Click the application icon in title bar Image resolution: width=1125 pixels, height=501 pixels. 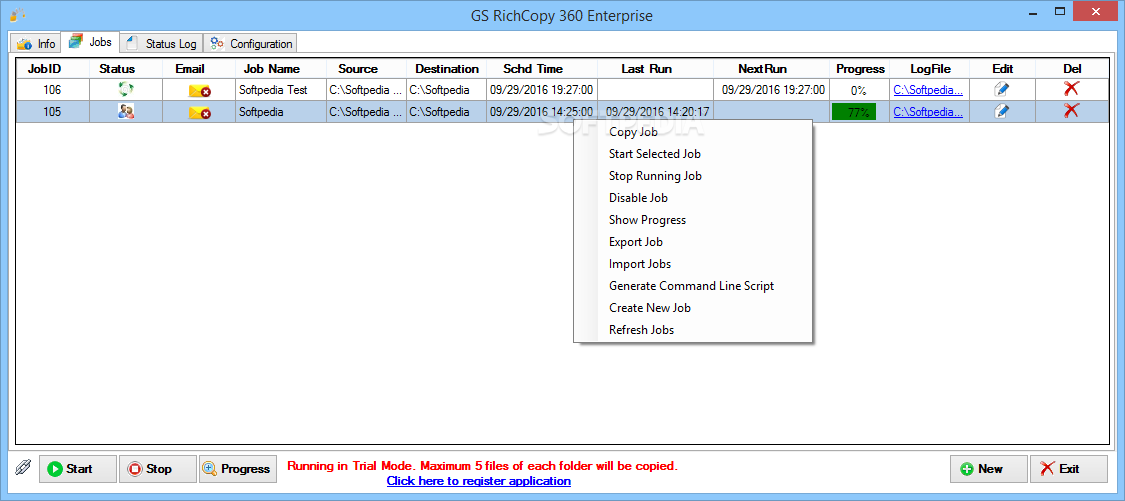click(18, 14)
